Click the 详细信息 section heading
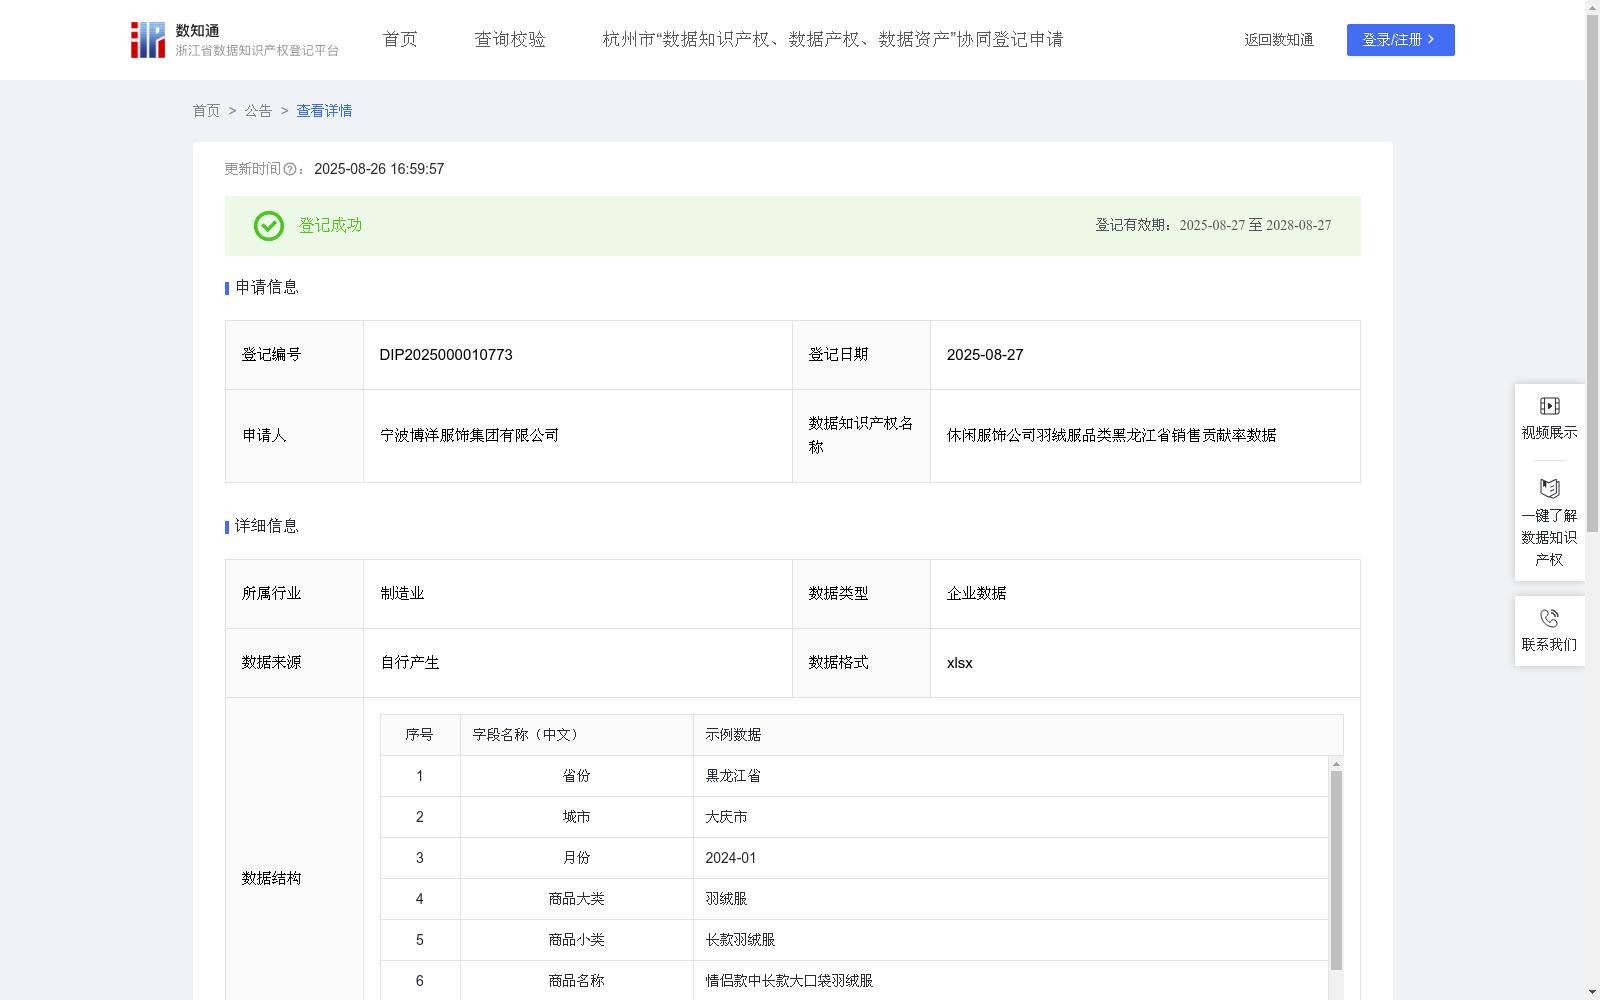This screenshot has width=1600, height=1000. pyautogui.click(x=266, y=527)
